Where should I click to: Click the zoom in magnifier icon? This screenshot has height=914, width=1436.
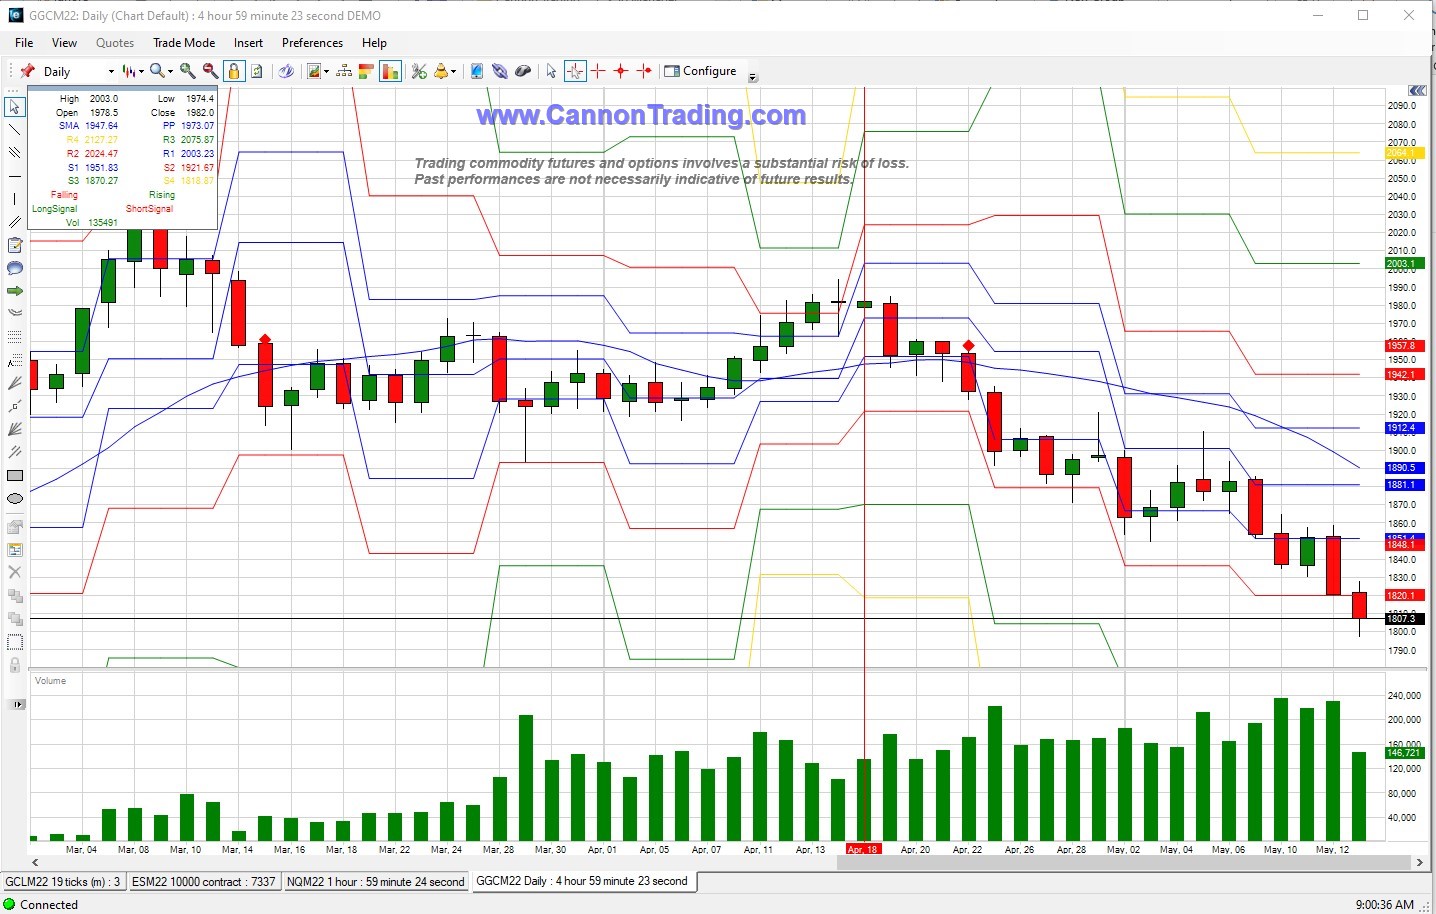(187, 71)
